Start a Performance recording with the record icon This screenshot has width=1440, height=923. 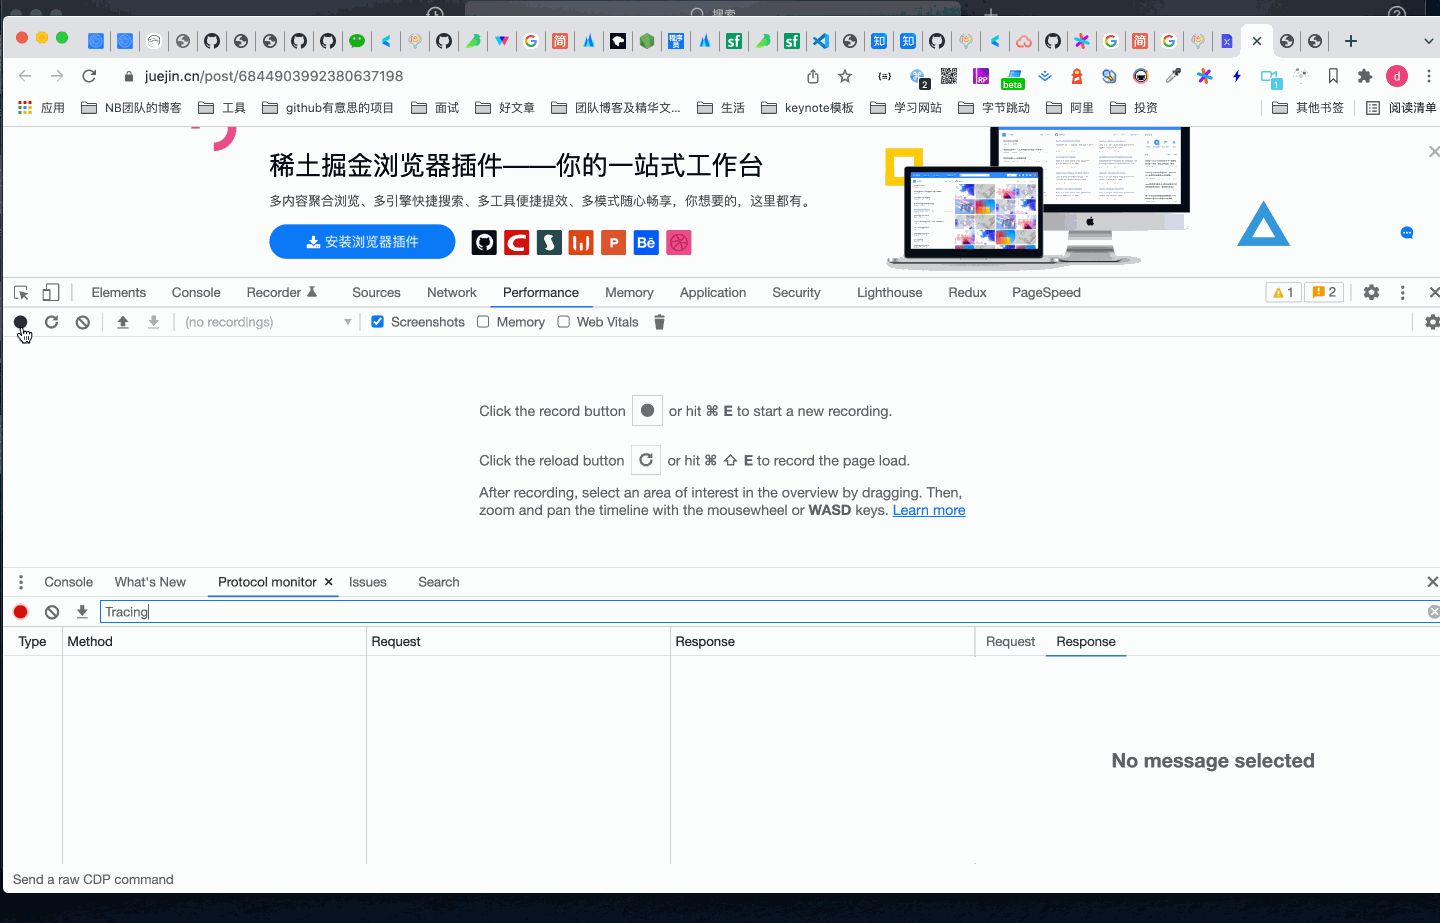click(20, 322)
